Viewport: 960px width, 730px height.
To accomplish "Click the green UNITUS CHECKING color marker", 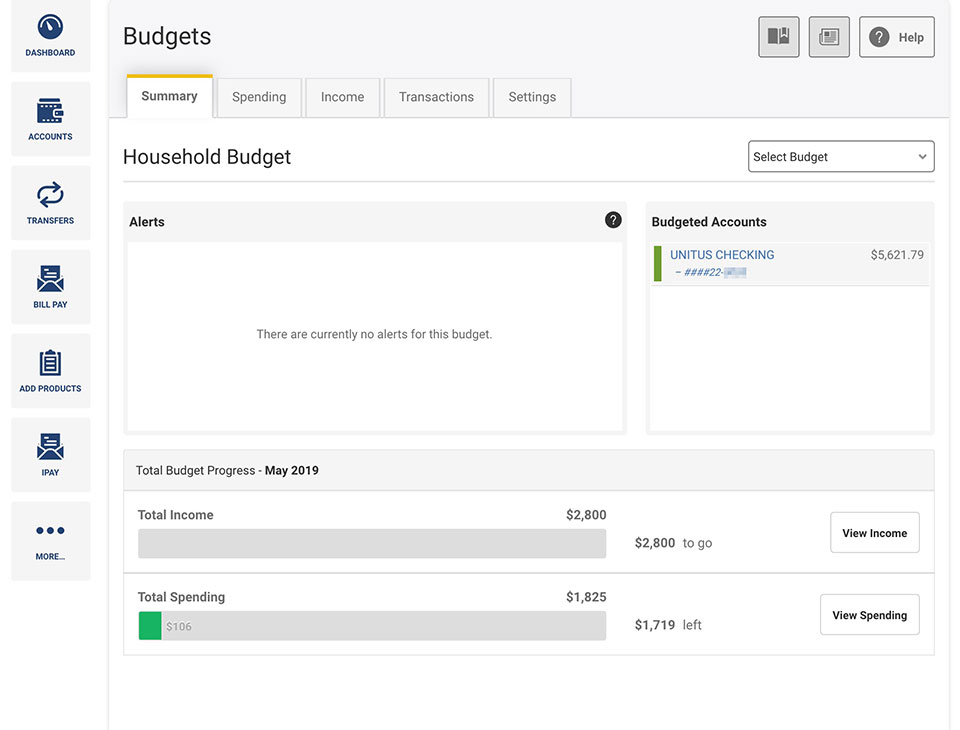I will 658,263.
